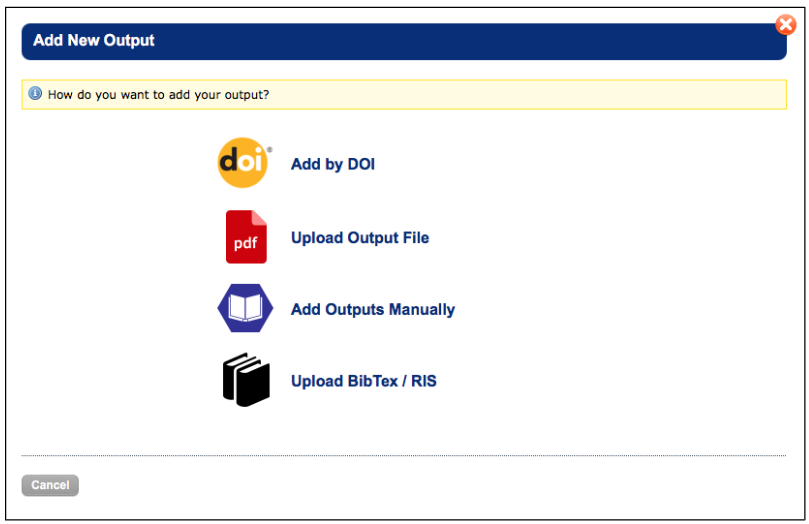Click the word 'RIS' in the last option
The width and height of the screenshot is (809, 524).
pyautogui.click(x=424, y=381)
